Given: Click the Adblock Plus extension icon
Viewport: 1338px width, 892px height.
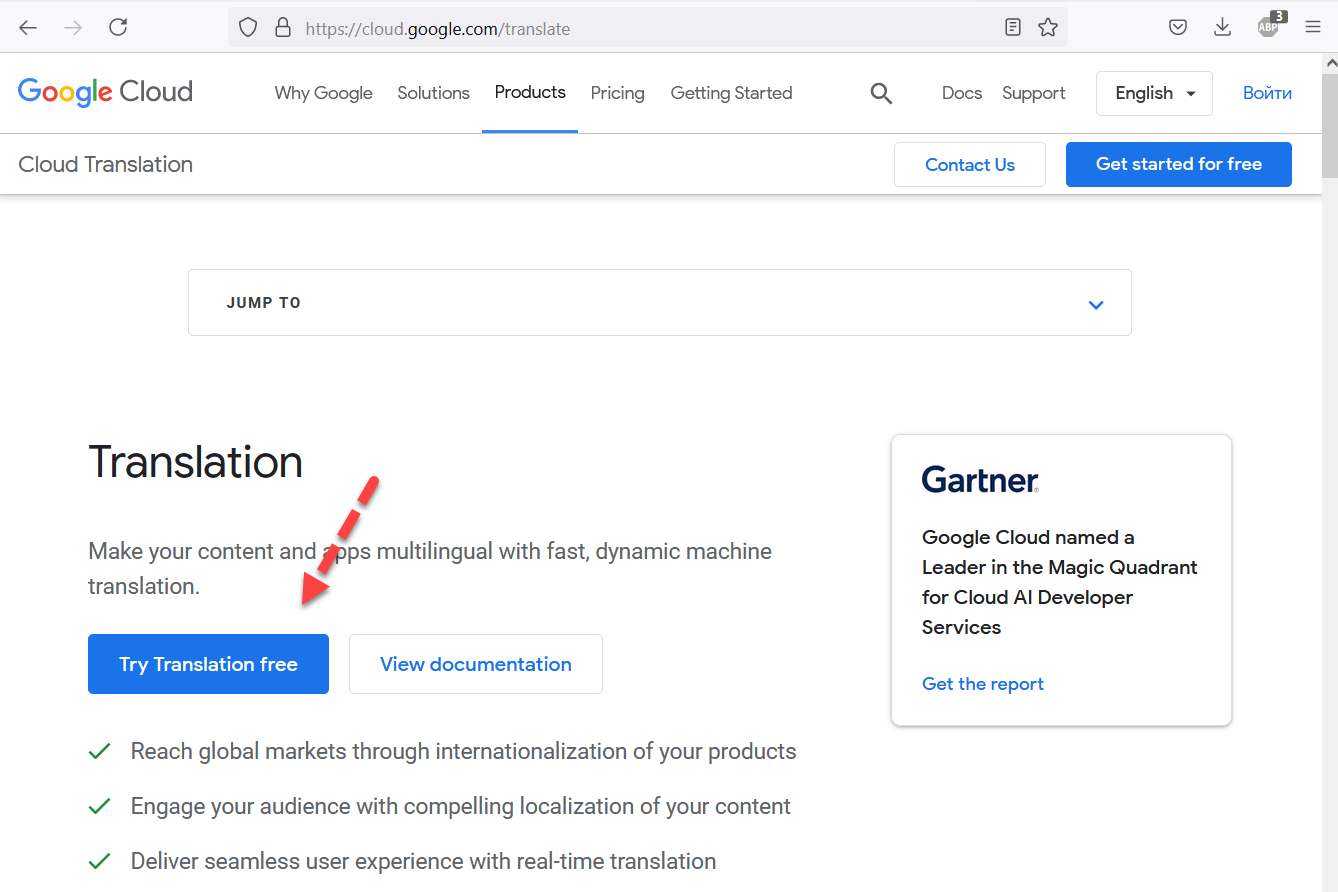Looking at the screenshot, I should [x=1269, y=27].
